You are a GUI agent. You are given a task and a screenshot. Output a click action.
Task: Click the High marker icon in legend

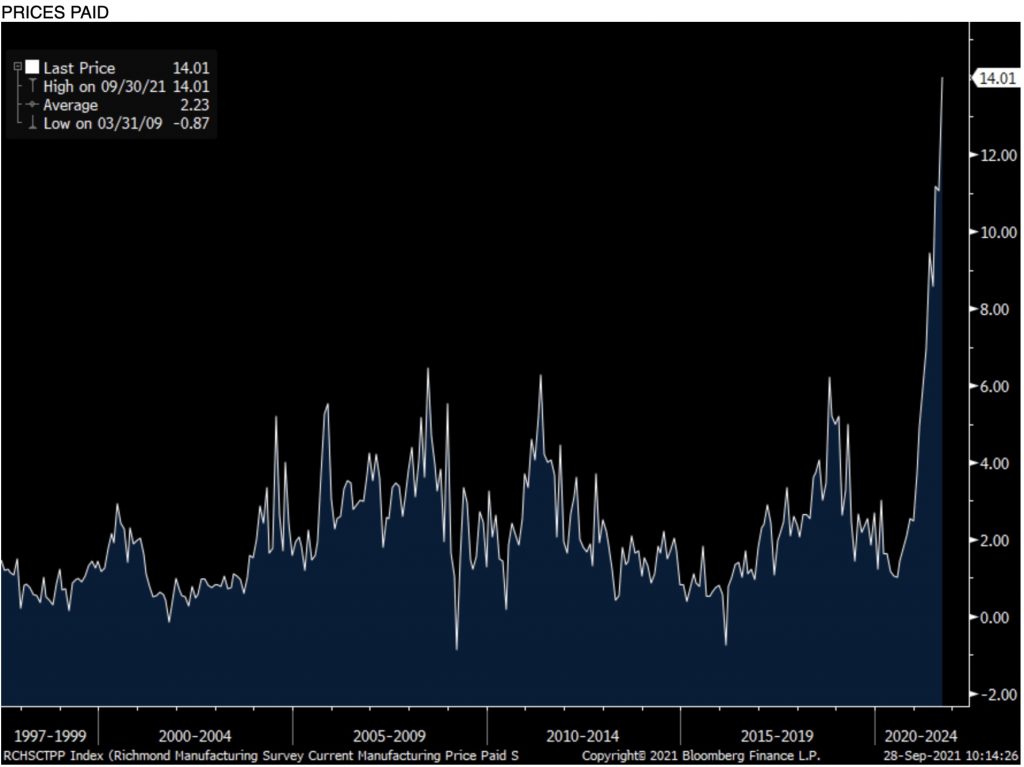click(x=32, y=87)
